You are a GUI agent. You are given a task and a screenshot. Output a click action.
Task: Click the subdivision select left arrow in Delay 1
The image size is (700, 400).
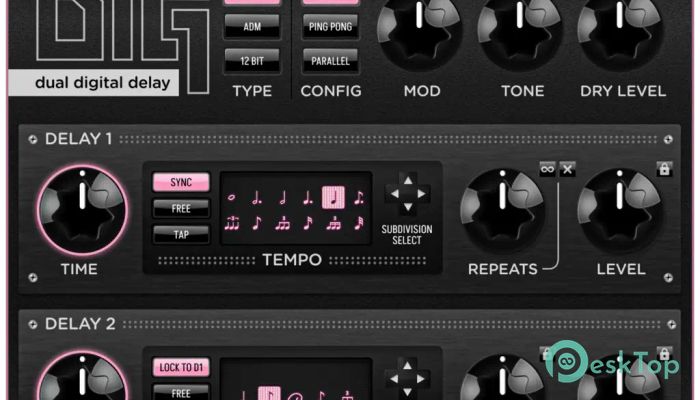click(x=395, y=194)
